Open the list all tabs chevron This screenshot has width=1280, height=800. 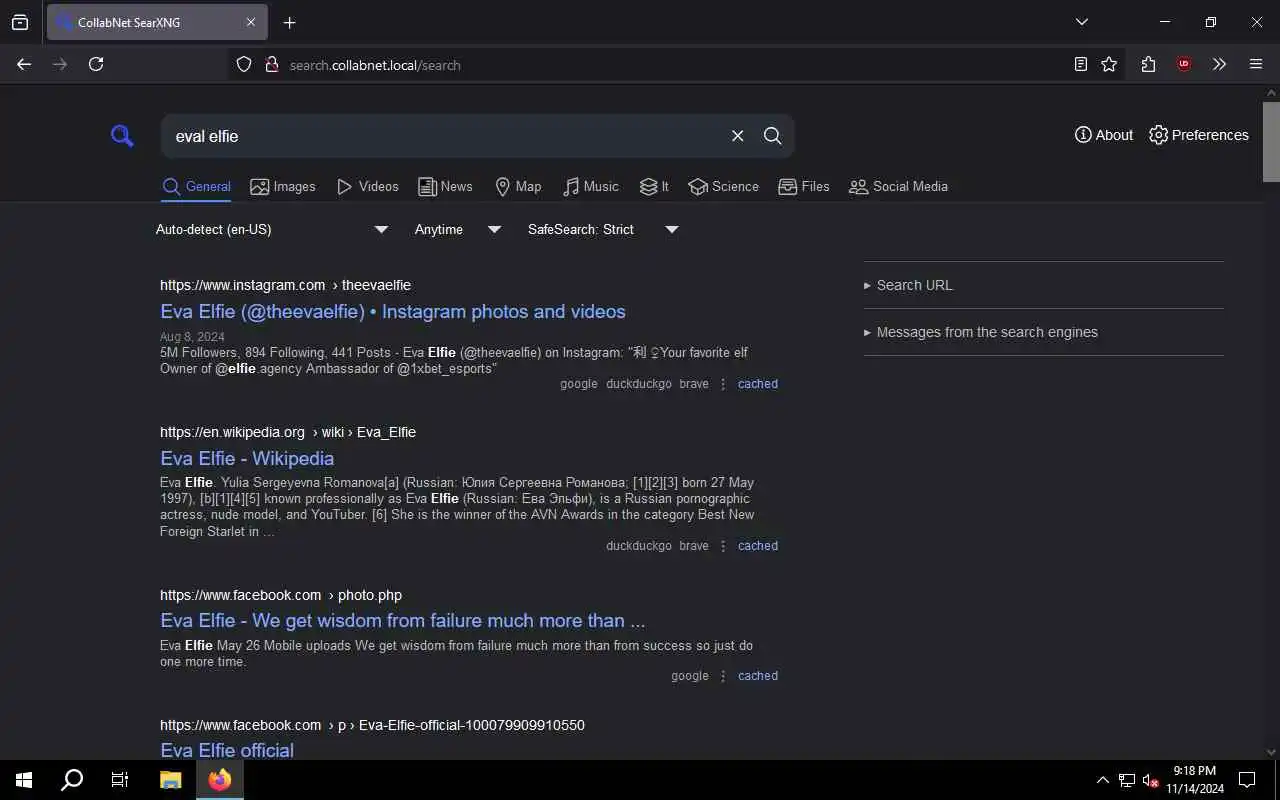[1082, 22]
